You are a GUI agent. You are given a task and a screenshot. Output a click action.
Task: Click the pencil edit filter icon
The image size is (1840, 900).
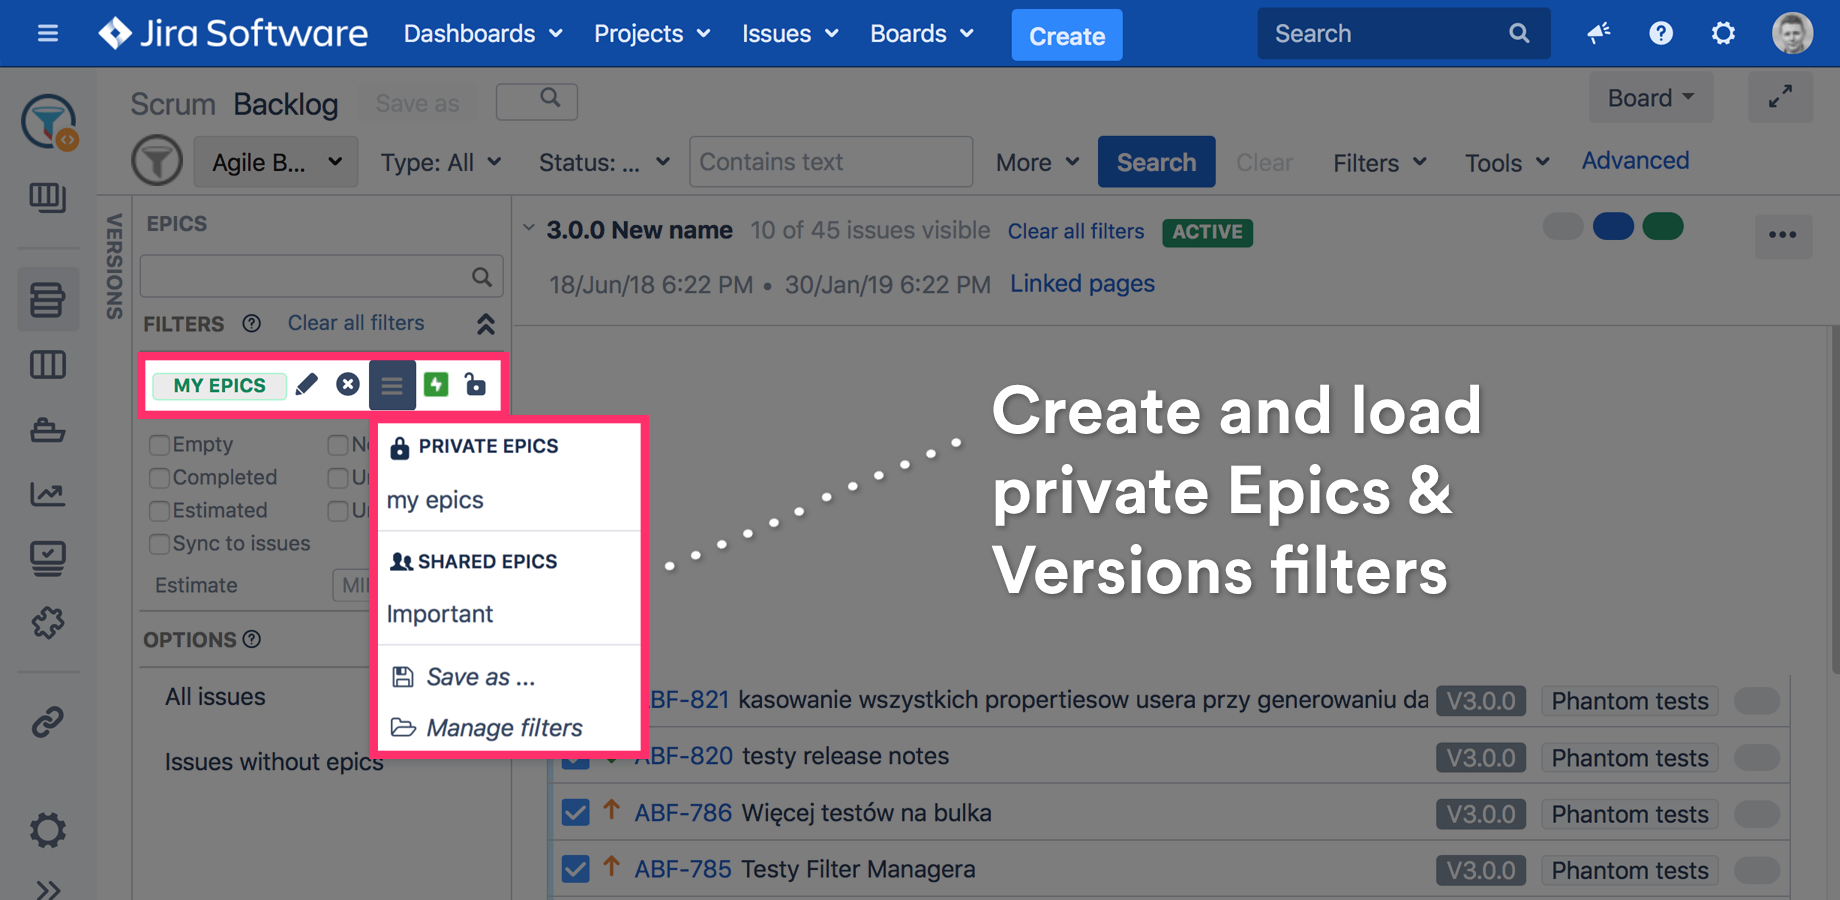[307, 385]
